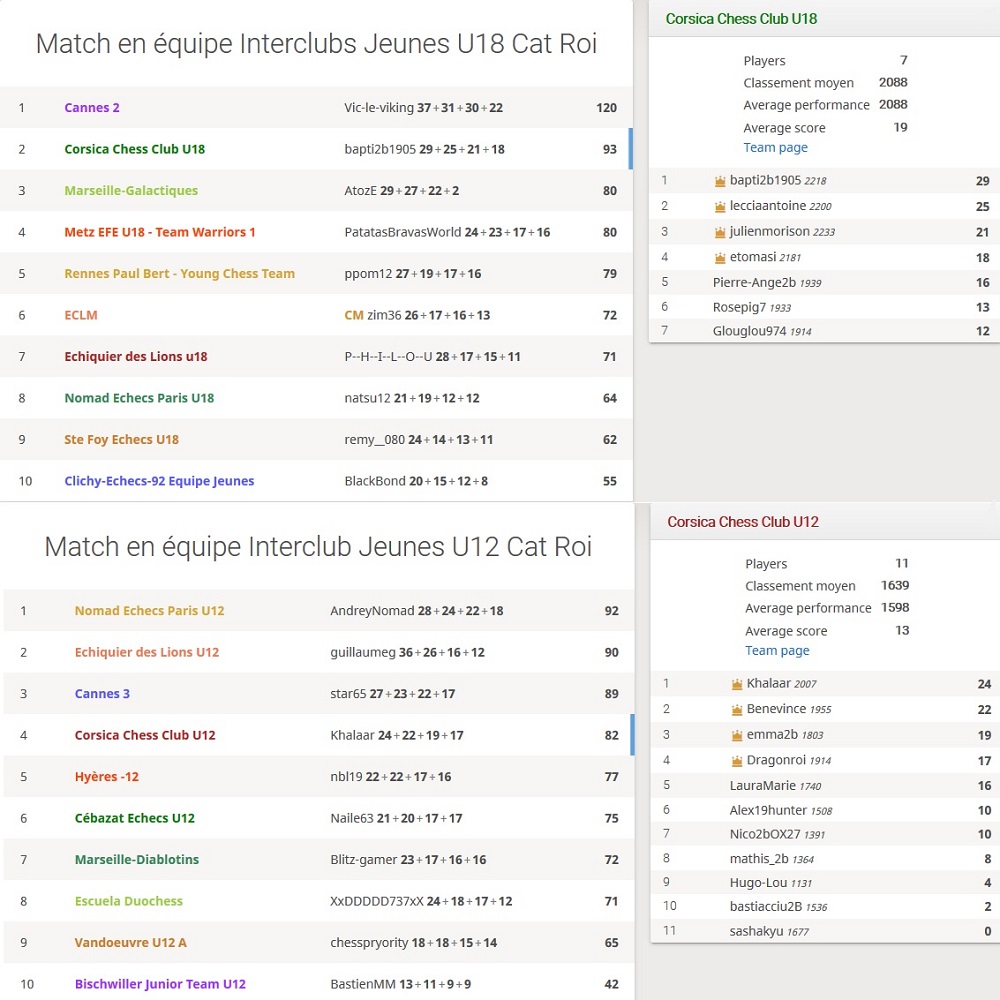This screenshot has height=1000, width=1000.
Task: Click crown icon next to Dragonroi
Action: coord(737,761)
